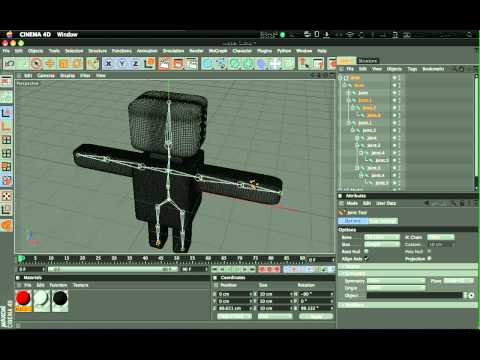
Task: Open the Plane dropdown
Action: [458, 281]
